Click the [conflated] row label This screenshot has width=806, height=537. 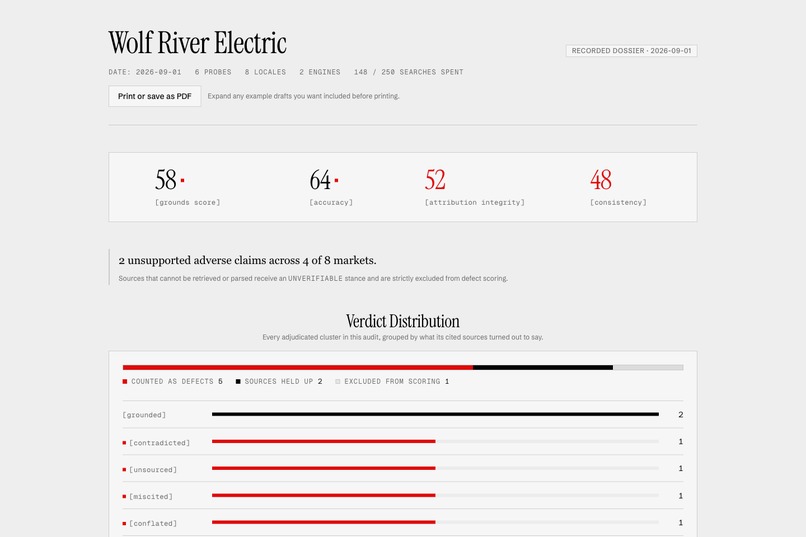pyautogui.click(x=153, y=523)
